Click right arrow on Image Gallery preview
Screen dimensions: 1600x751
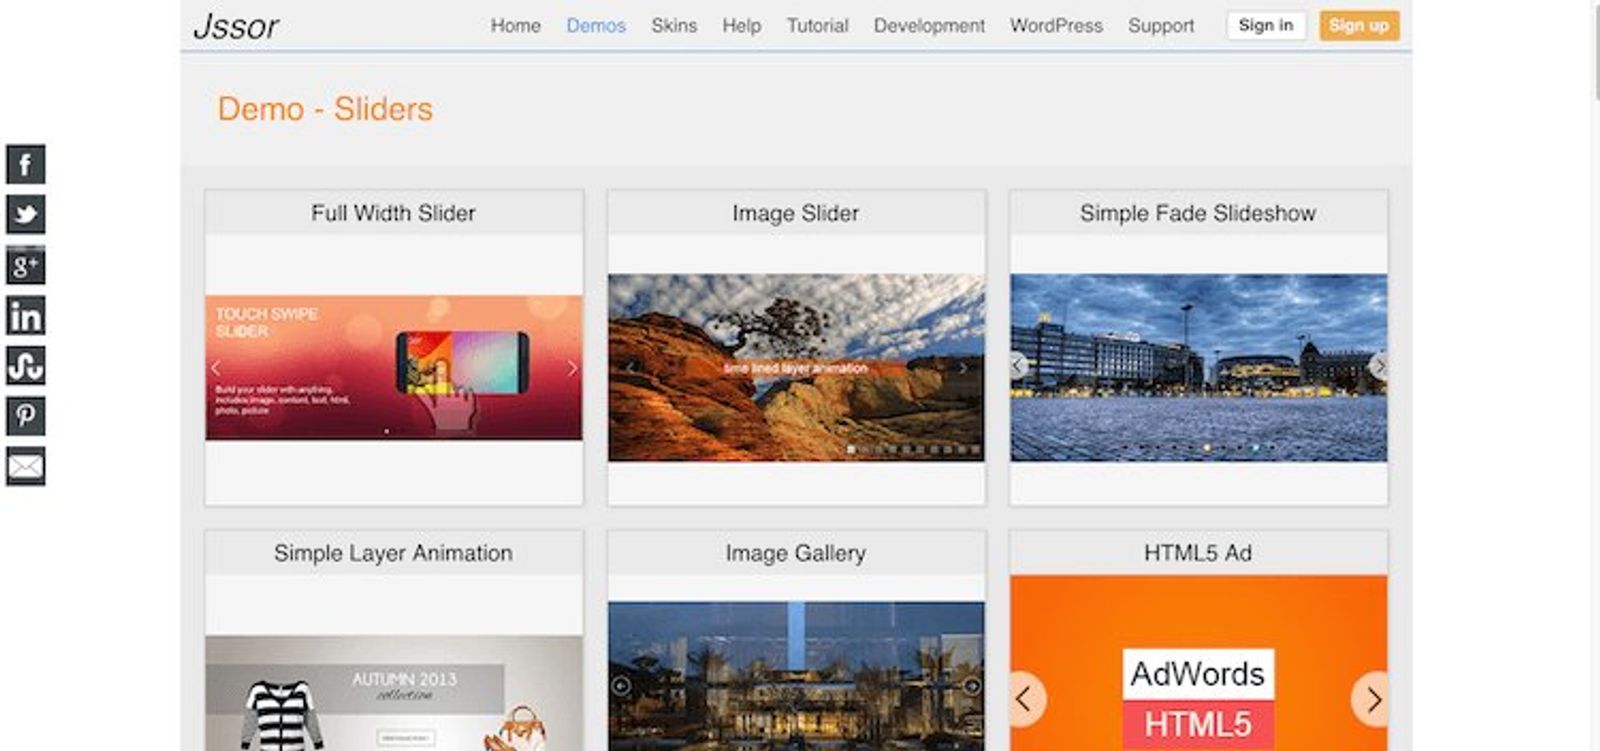972,686
